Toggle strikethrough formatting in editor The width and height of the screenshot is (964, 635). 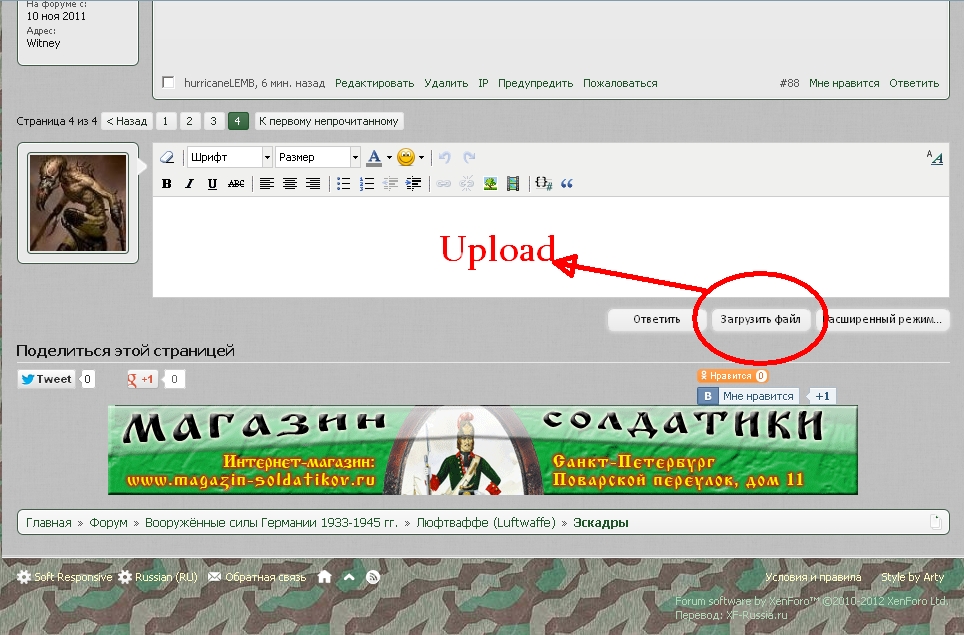(236, 183)
